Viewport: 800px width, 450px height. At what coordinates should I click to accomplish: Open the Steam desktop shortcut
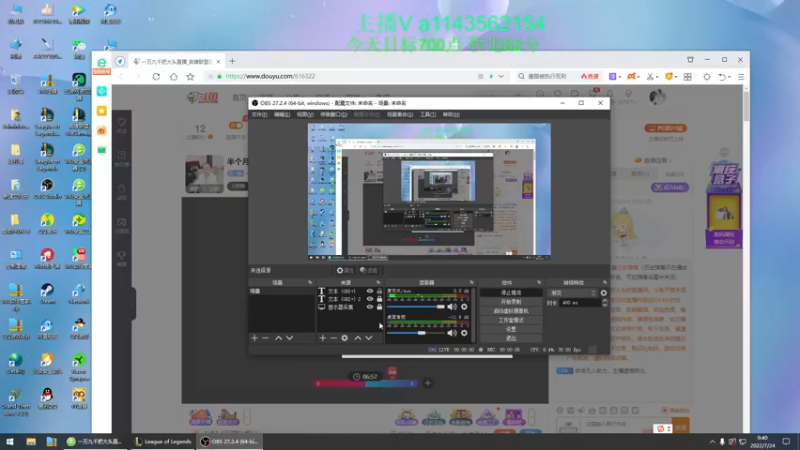point(47,294)
